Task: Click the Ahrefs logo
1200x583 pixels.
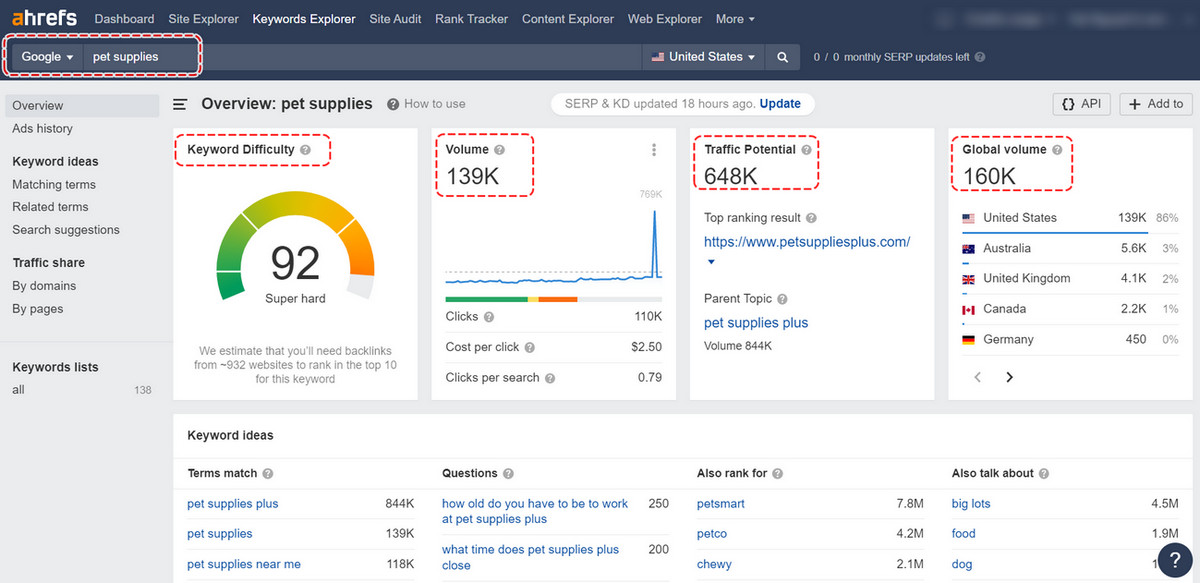Action: 45,19
